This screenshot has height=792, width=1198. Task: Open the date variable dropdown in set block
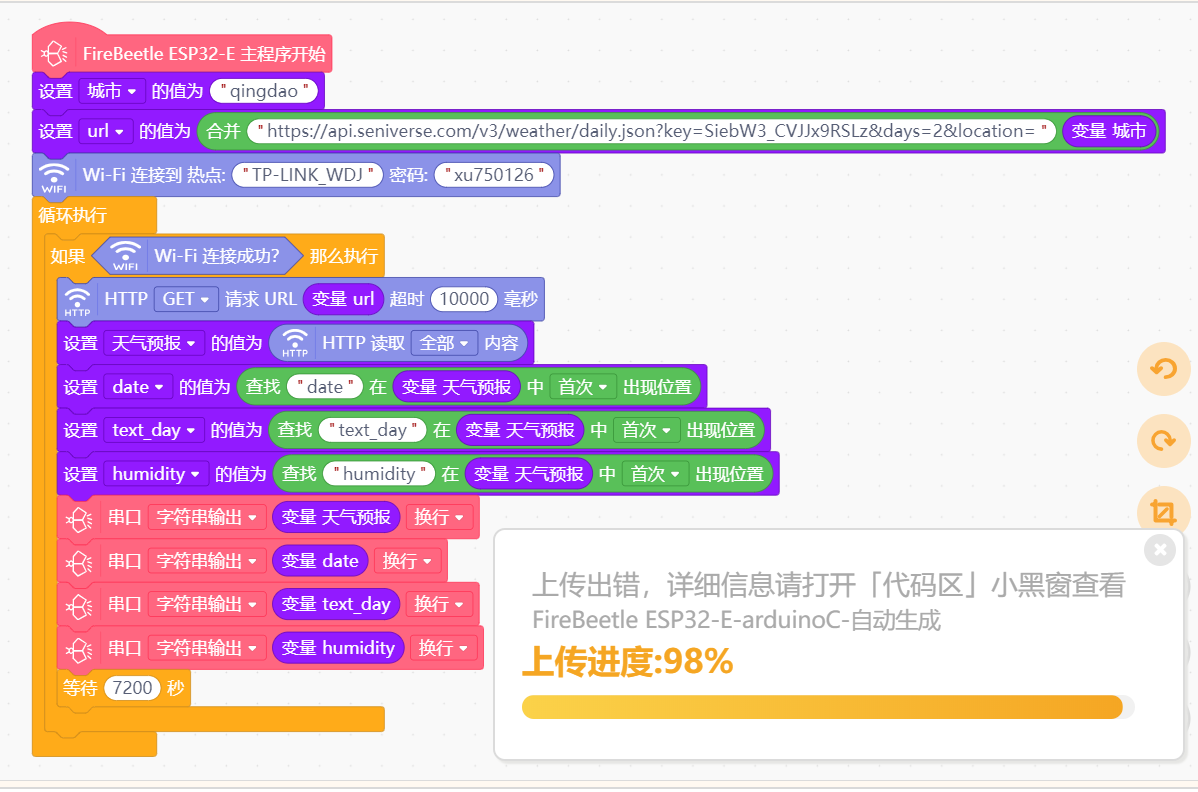coord(138,387)
